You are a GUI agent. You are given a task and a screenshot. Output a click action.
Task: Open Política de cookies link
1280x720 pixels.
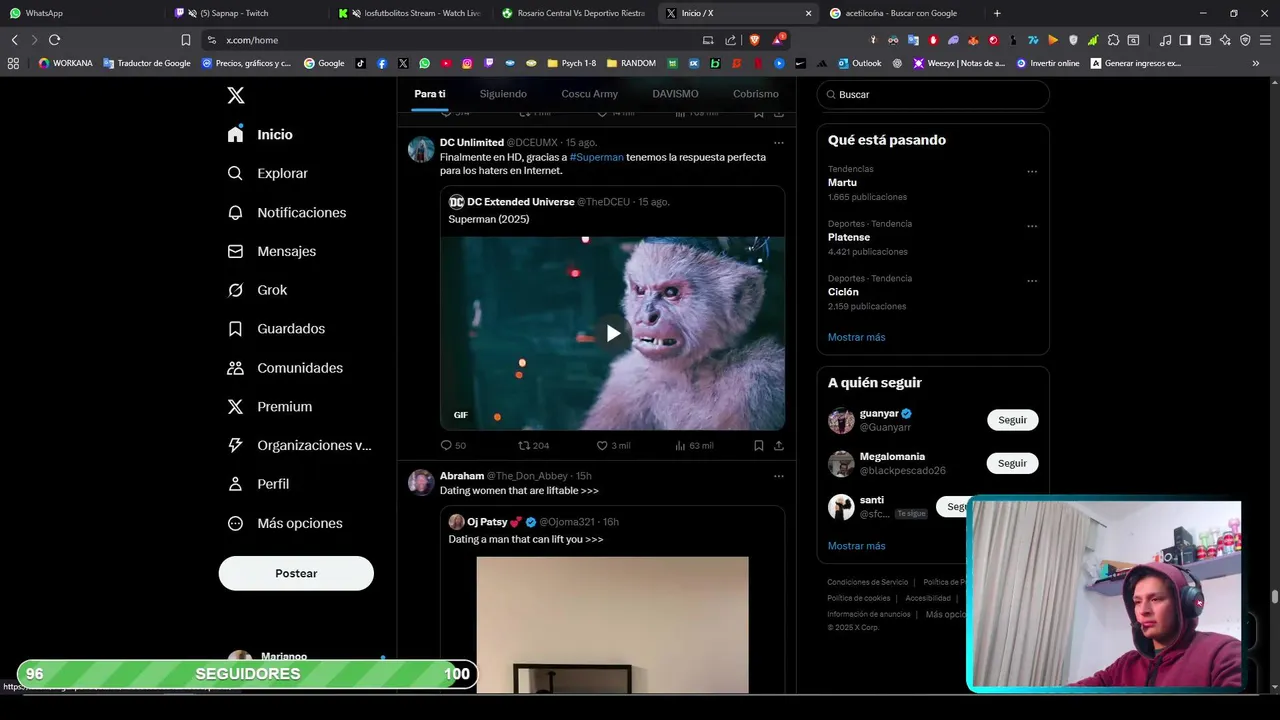(x=858, y=598)
